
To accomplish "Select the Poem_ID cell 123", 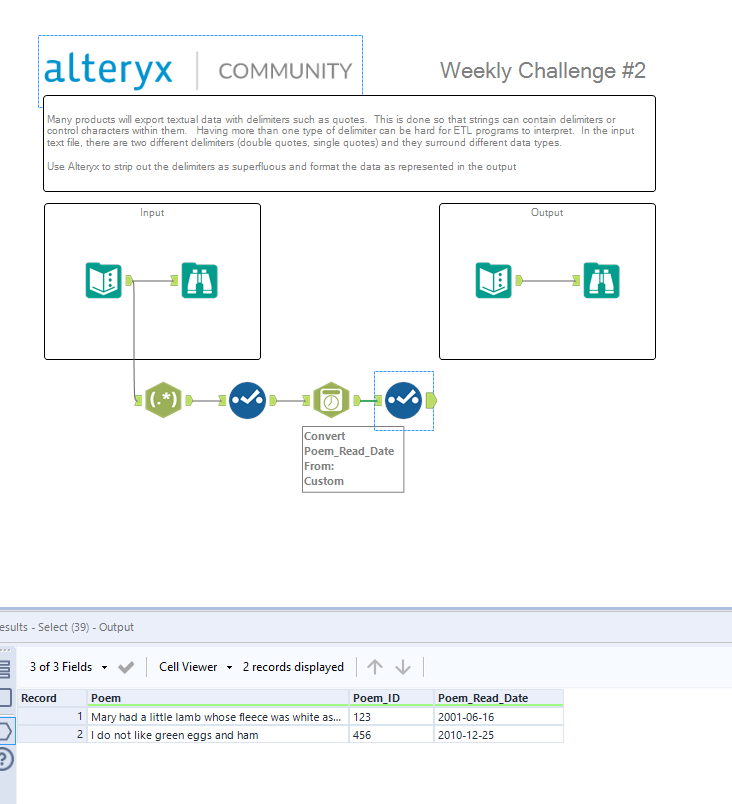I will coord(392,717).
